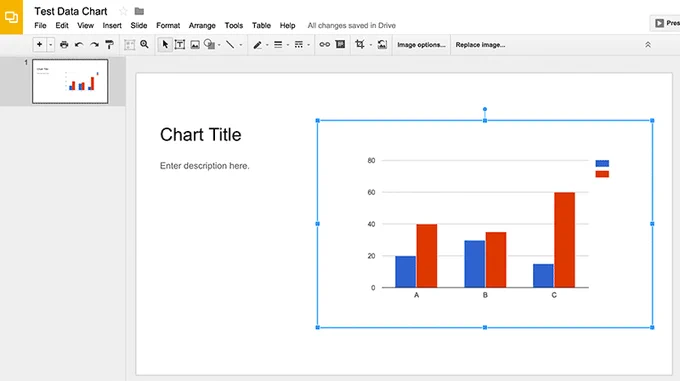Image resolution: width=680 pixels, height=381 pixels.
Task: Click the Image options button
Action: [x=421, y=45]
